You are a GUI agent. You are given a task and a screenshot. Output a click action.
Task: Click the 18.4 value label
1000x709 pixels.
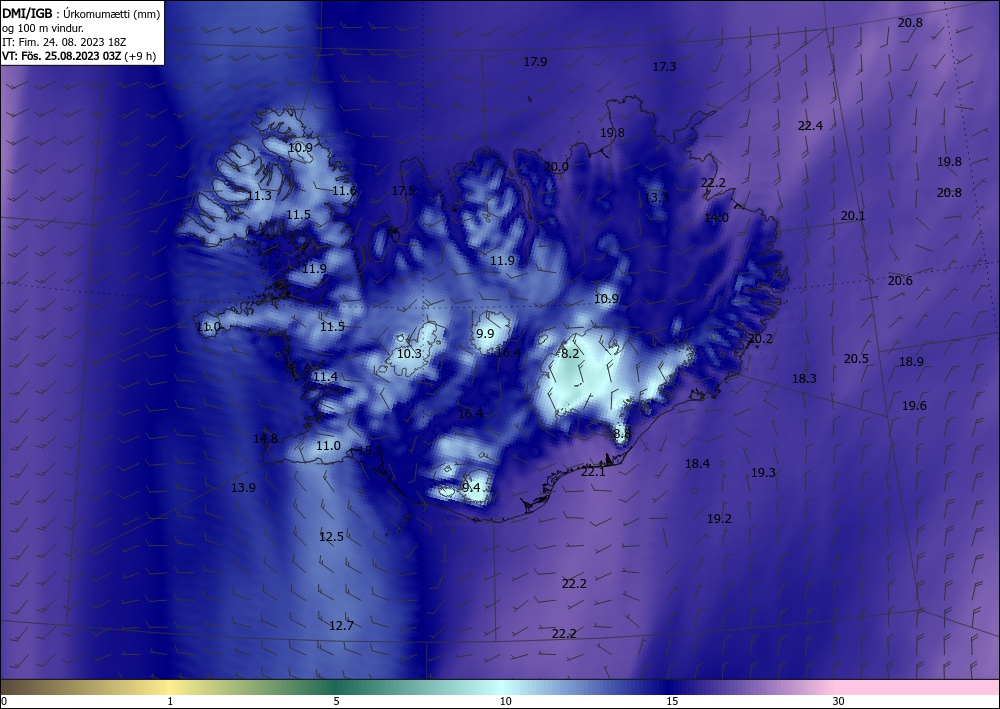(x=697, y=464)
